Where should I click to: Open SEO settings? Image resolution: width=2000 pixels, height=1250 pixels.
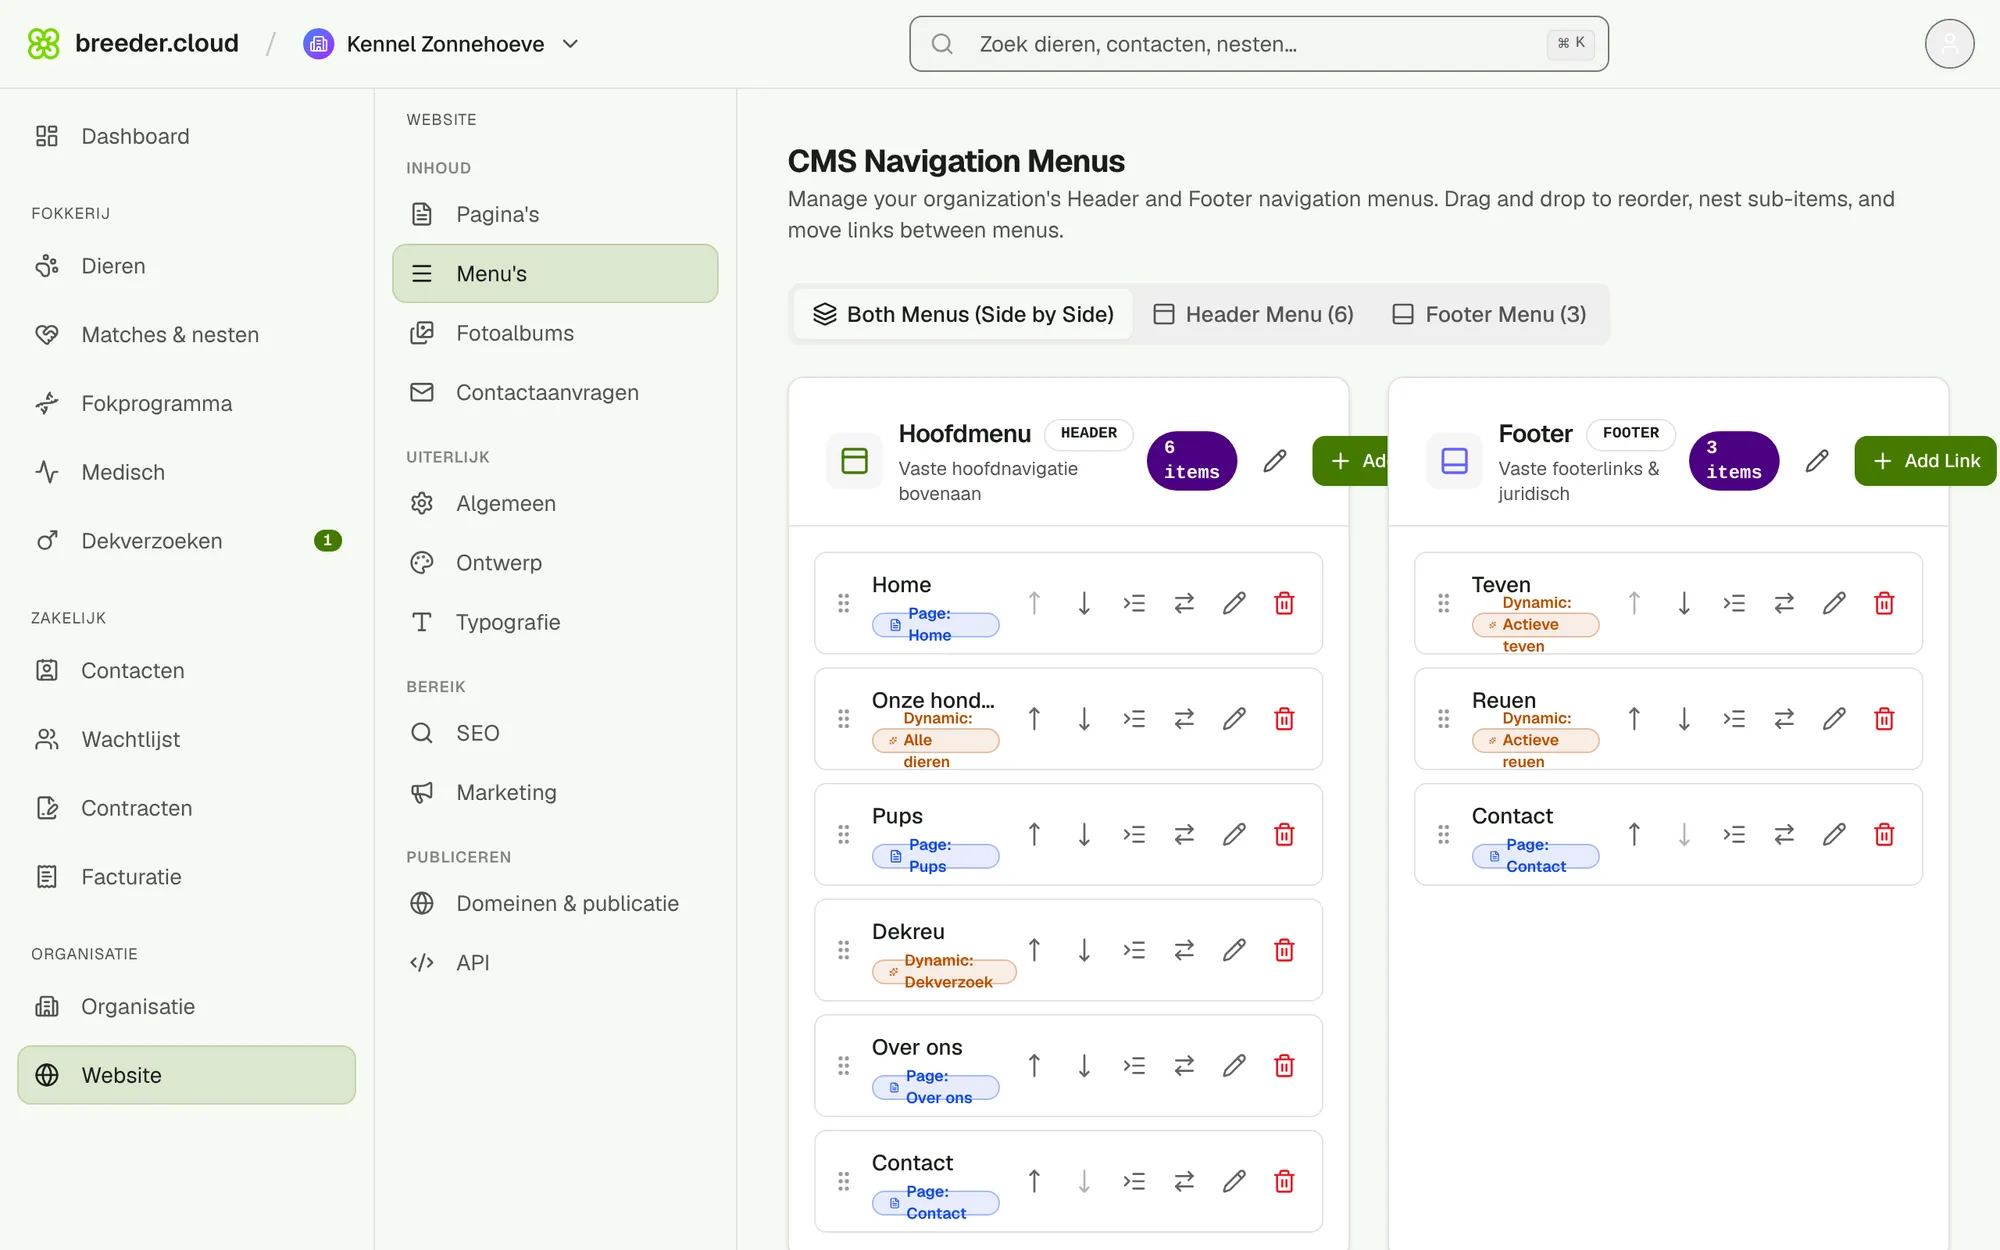555,733
